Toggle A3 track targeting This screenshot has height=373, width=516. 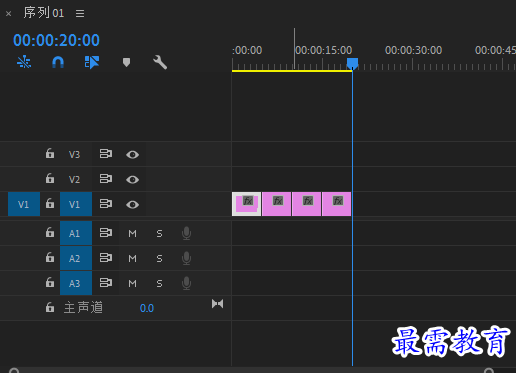[x=76, y=283]
